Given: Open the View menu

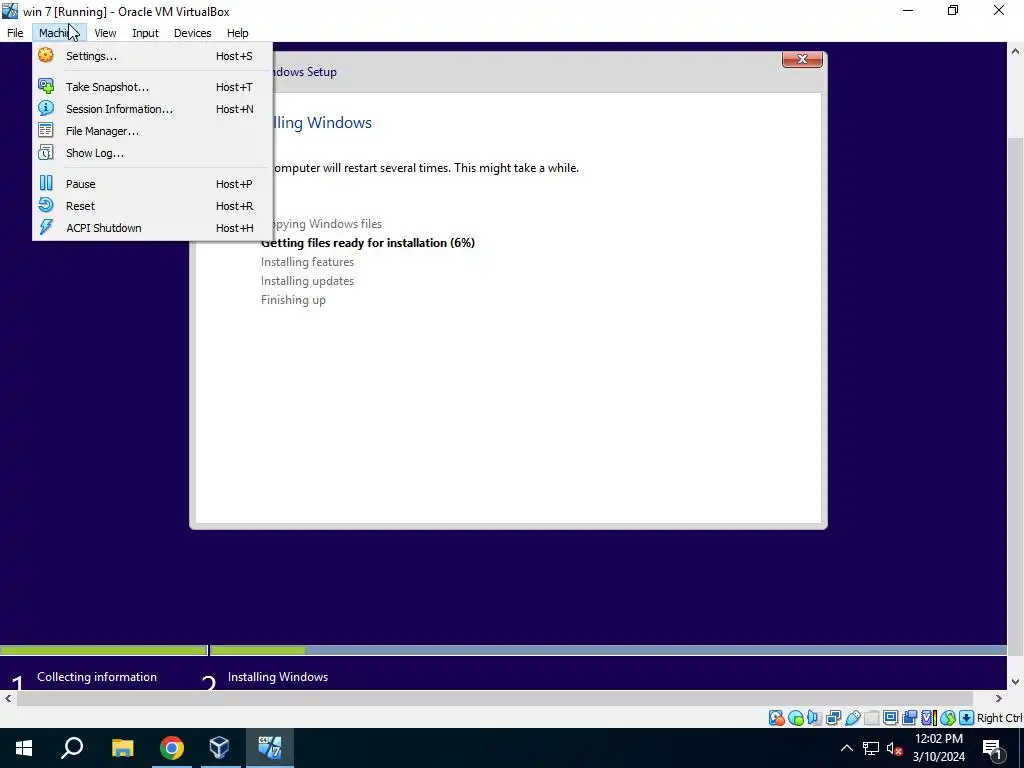Looking at the screenshot, I should [x=105, y=33].
